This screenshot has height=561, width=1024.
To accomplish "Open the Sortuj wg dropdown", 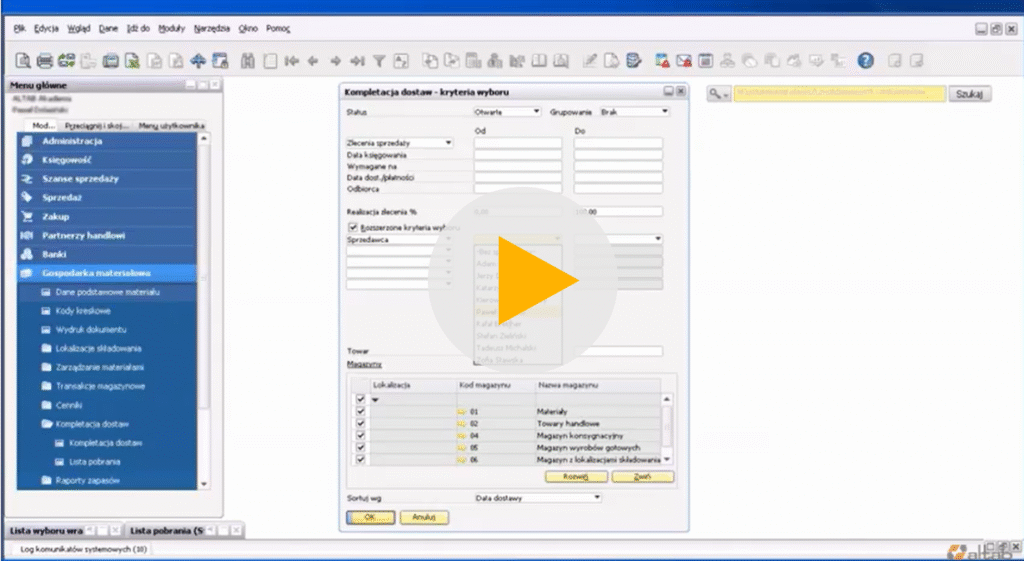I will pyautogui.click(x=538, y=496).
